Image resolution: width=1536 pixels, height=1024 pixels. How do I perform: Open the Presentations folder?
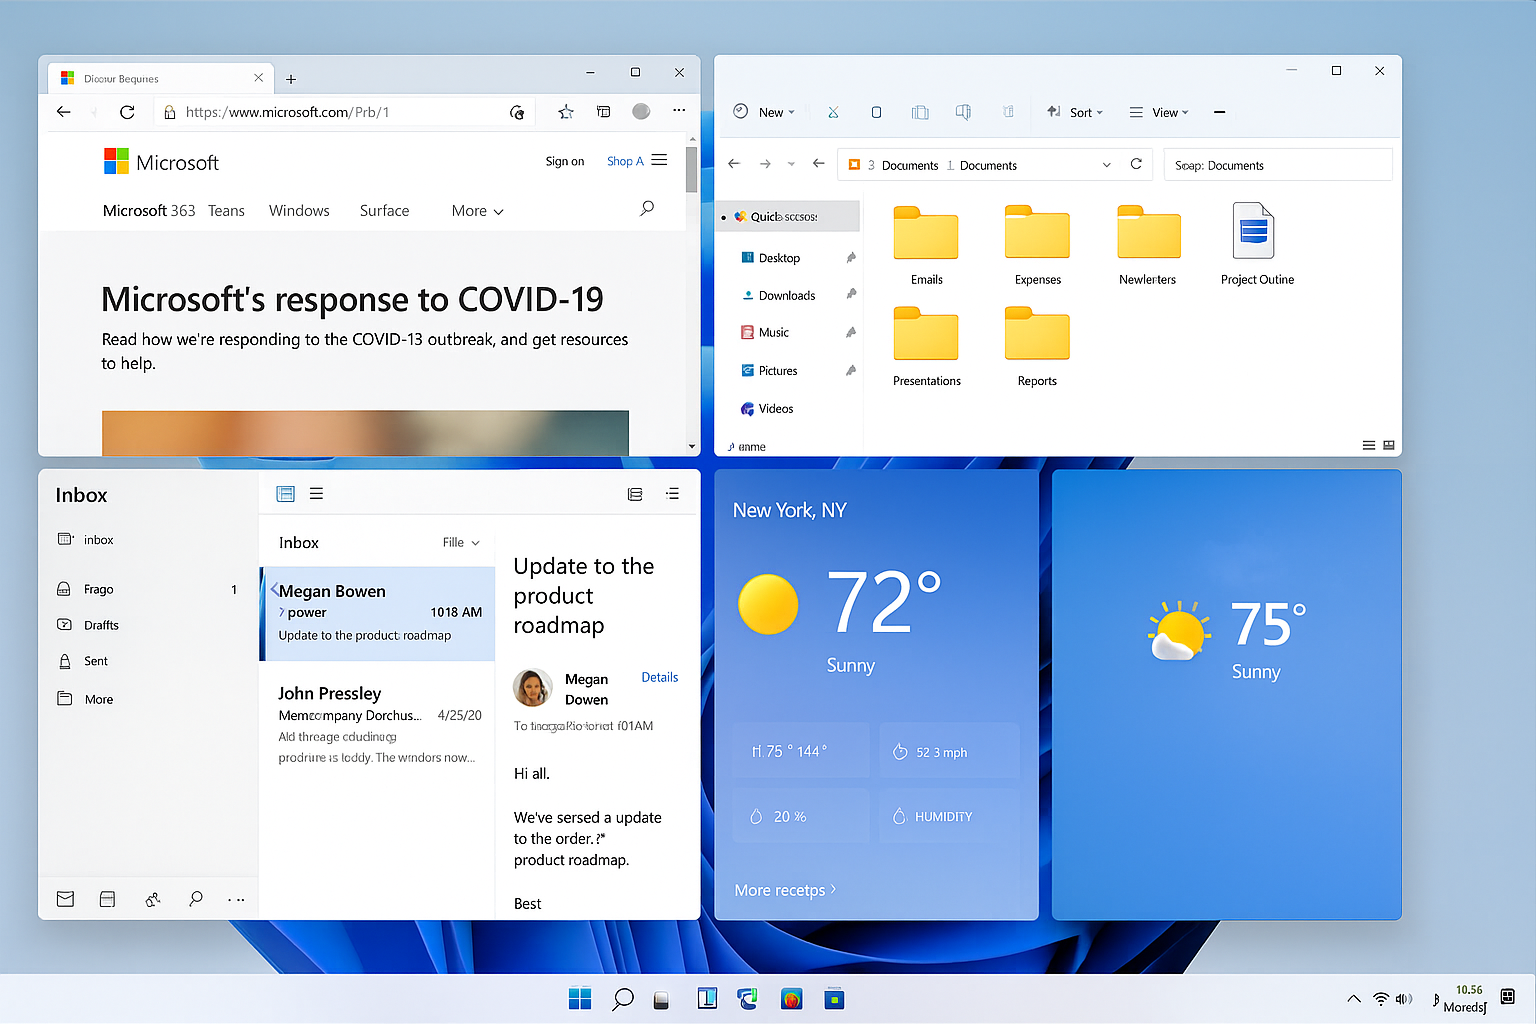pos(926,347)
